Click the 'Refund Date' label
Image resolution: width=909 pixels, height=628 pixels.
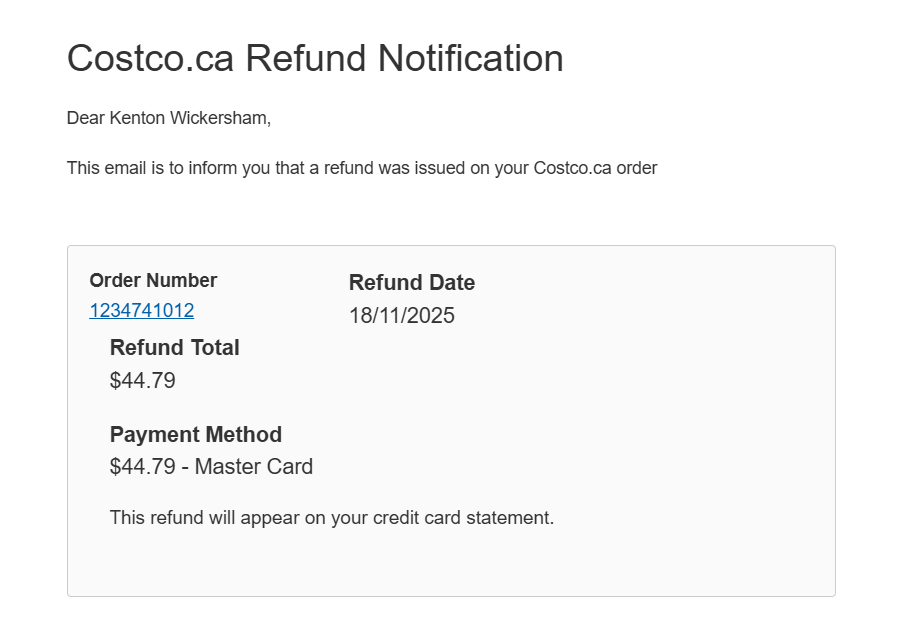tap(411, 283)
